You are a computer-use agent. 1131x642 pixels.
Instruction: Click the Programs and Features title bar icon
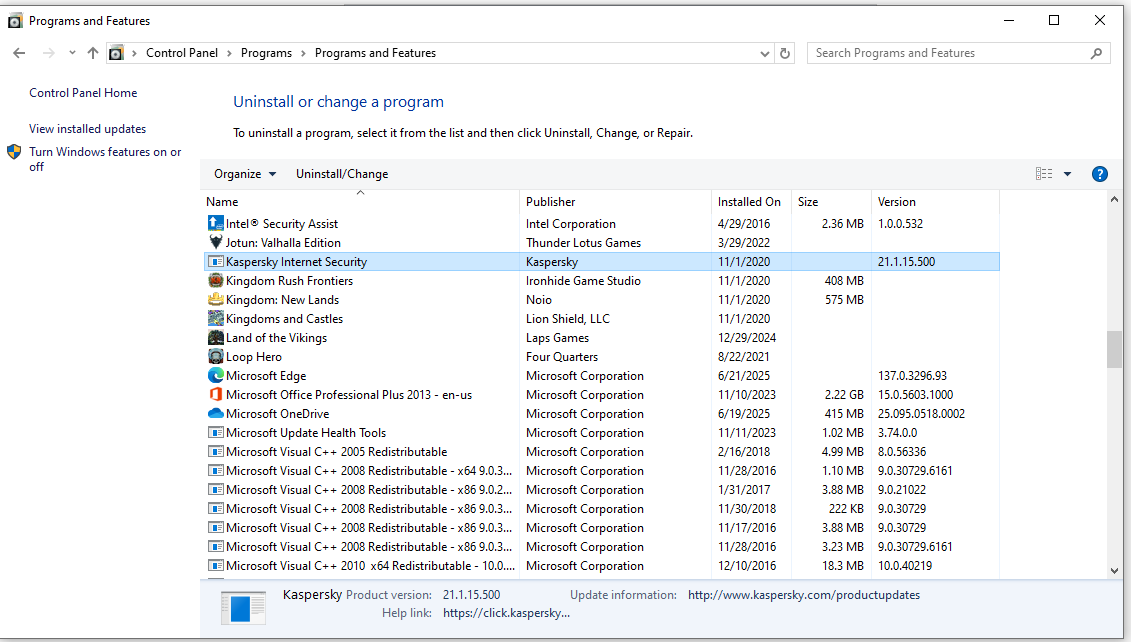14,21
